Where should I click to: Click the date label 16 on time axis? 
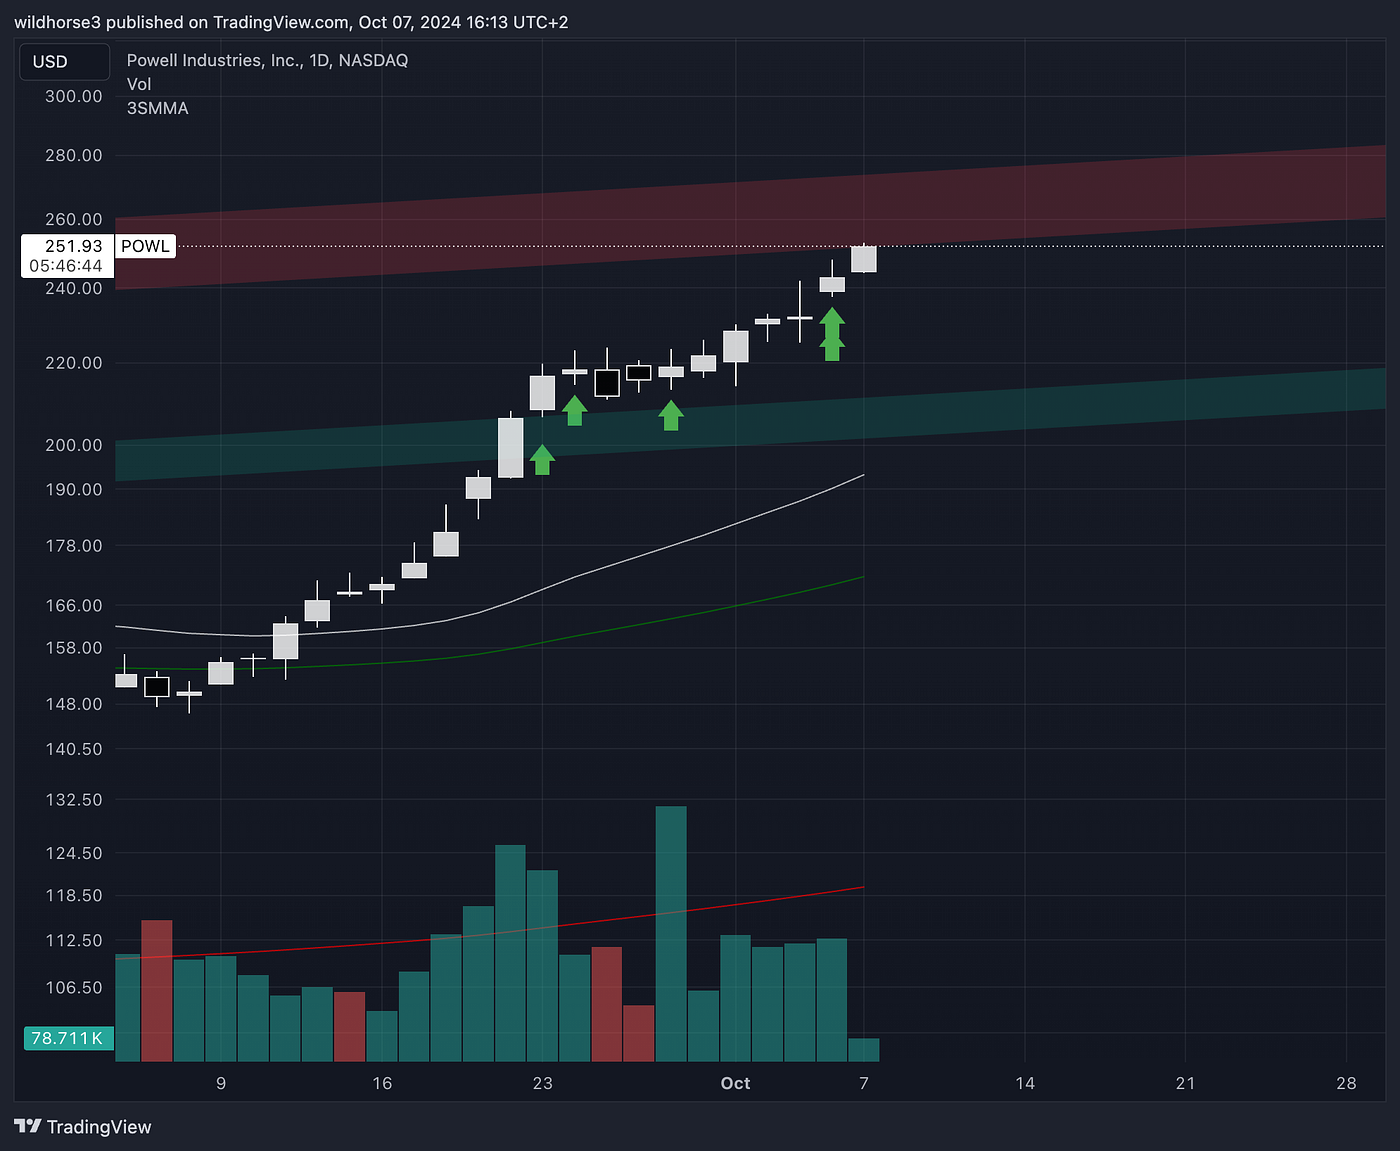(x=382, y=1083)
